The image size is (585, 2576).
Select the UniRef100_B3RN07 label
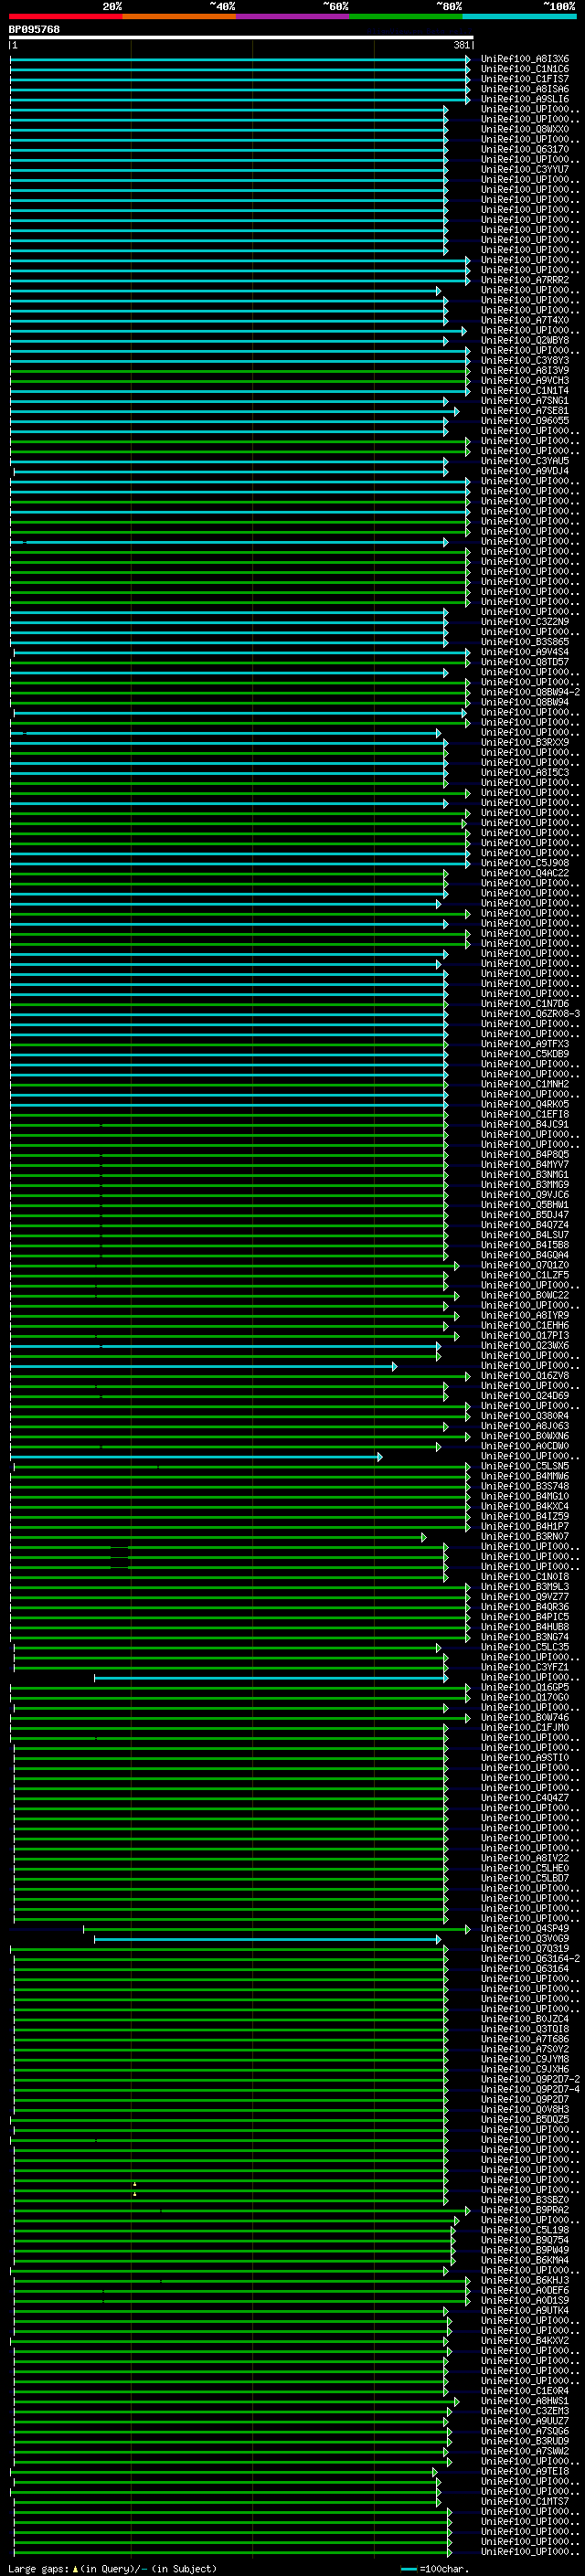(x=525, y=1536)
